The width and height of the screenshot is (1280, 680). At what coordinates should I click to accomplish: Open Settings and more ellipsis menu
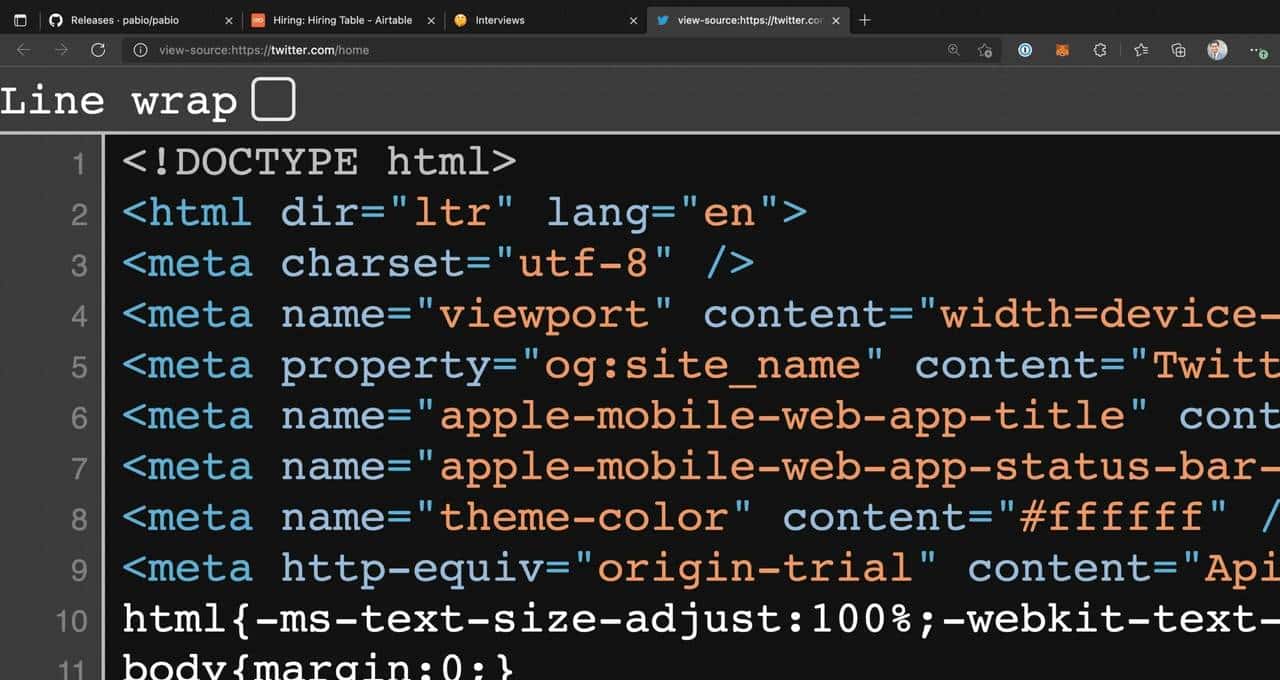click(1256, 50)
